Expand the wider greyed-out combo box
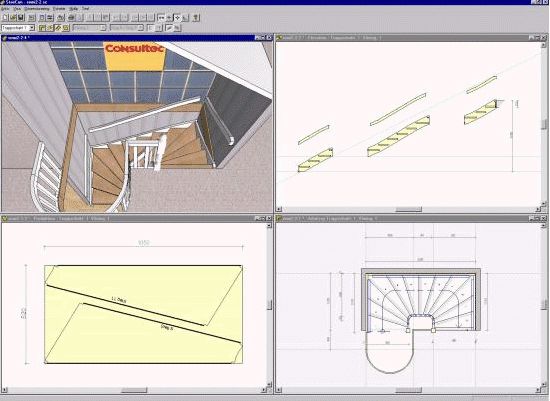The width and height of the screenshot is (550, 401). [141, 28]
